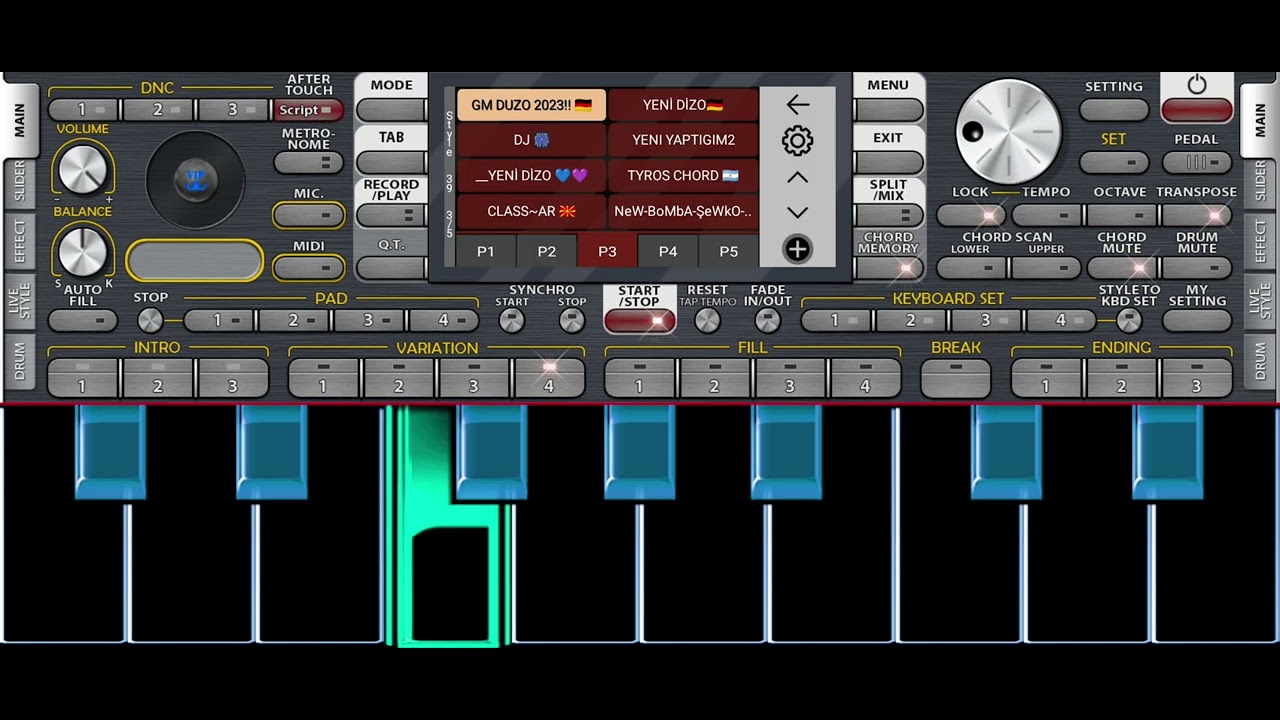Click the SYNCHRO STOP round button
Screen dimensions: 1280x720
[x=572, y=320]
